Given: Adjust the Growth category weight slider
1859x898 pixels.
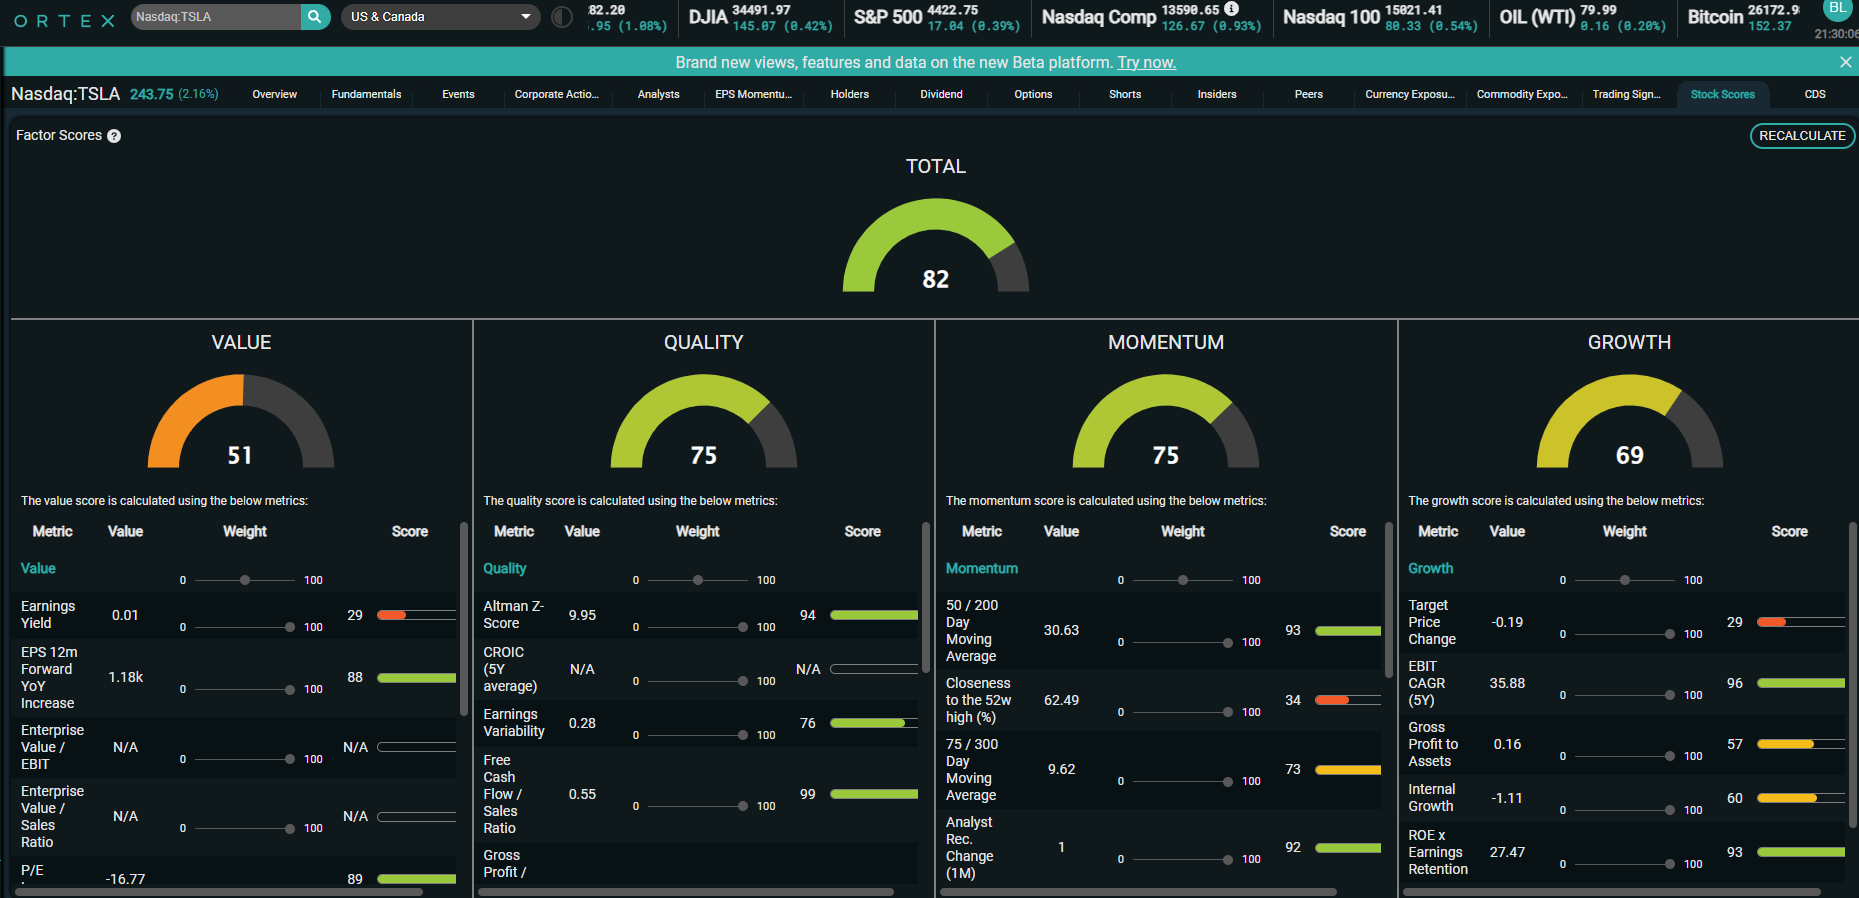Looking at the screenshot, I should [x=1625, y=580].
